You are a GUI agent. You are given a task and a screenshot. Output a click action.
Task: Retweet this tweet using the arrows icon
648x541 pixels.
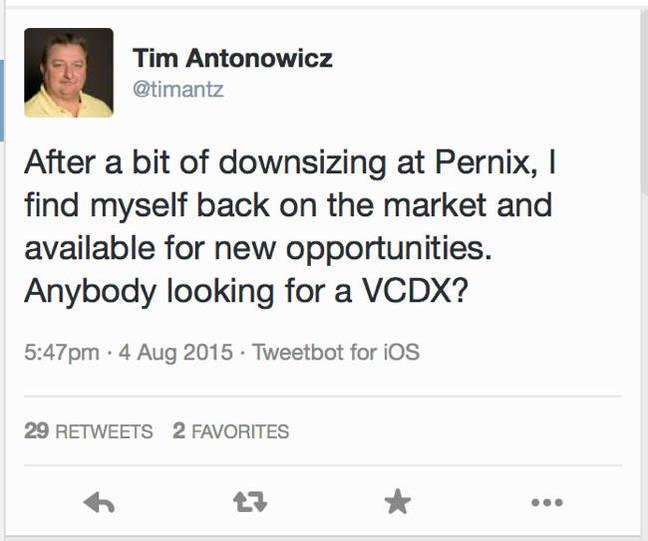click(x=250, y=502)
